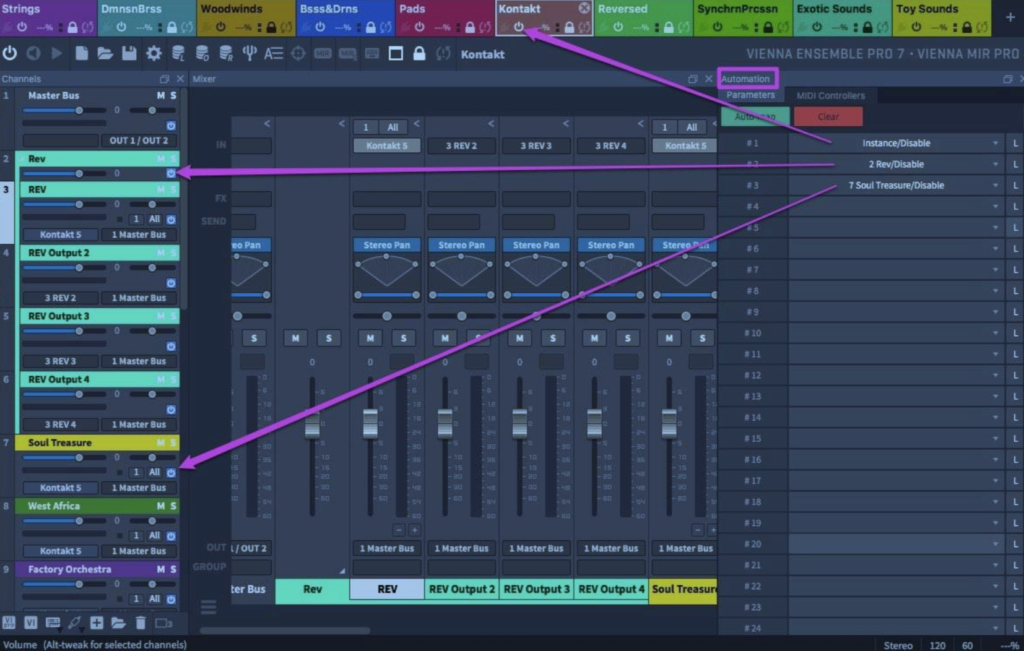Toggle Soul Treasure channel power button
Viewport: 1024px width, 651px height.
click(171, 472)
